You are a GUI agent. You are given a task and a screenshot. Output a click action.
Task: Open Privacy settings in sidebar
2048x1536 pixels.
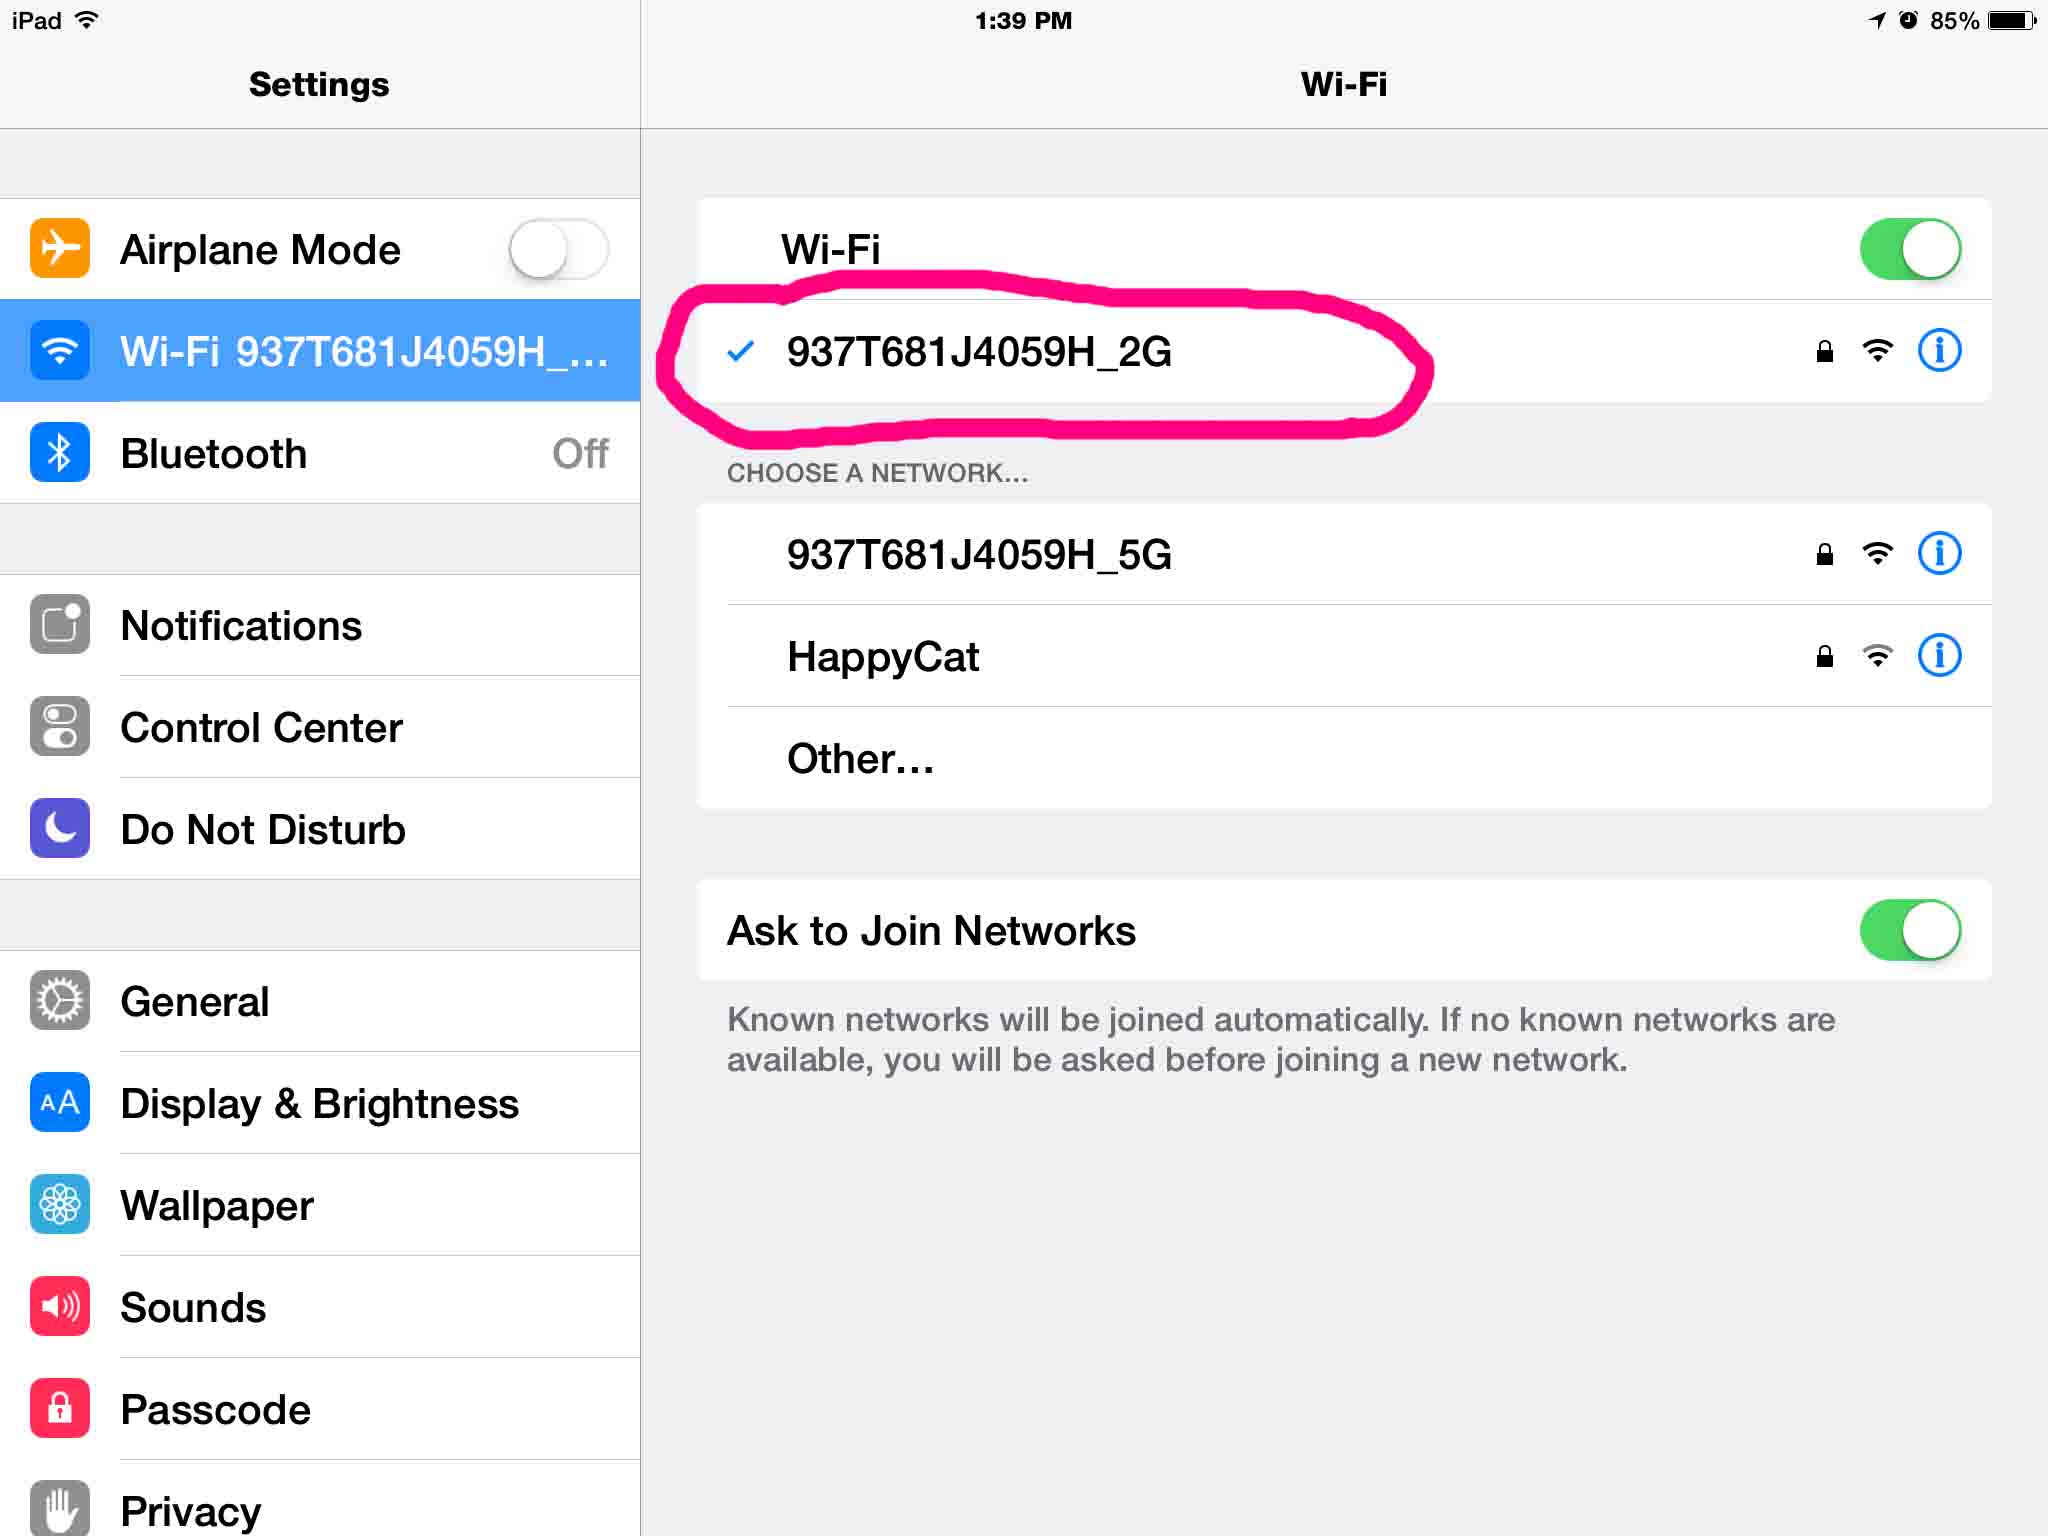(x=190, y=1510)
